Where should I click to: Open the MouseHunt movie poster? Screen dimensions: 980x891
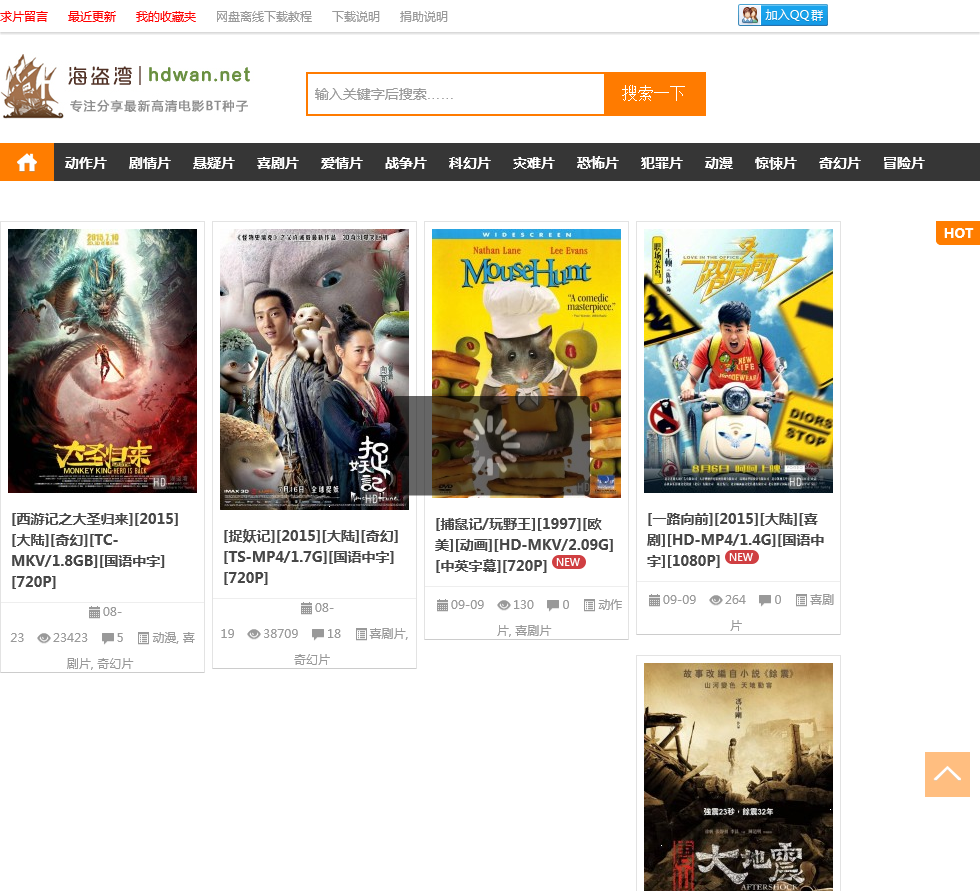pos(526,364)
